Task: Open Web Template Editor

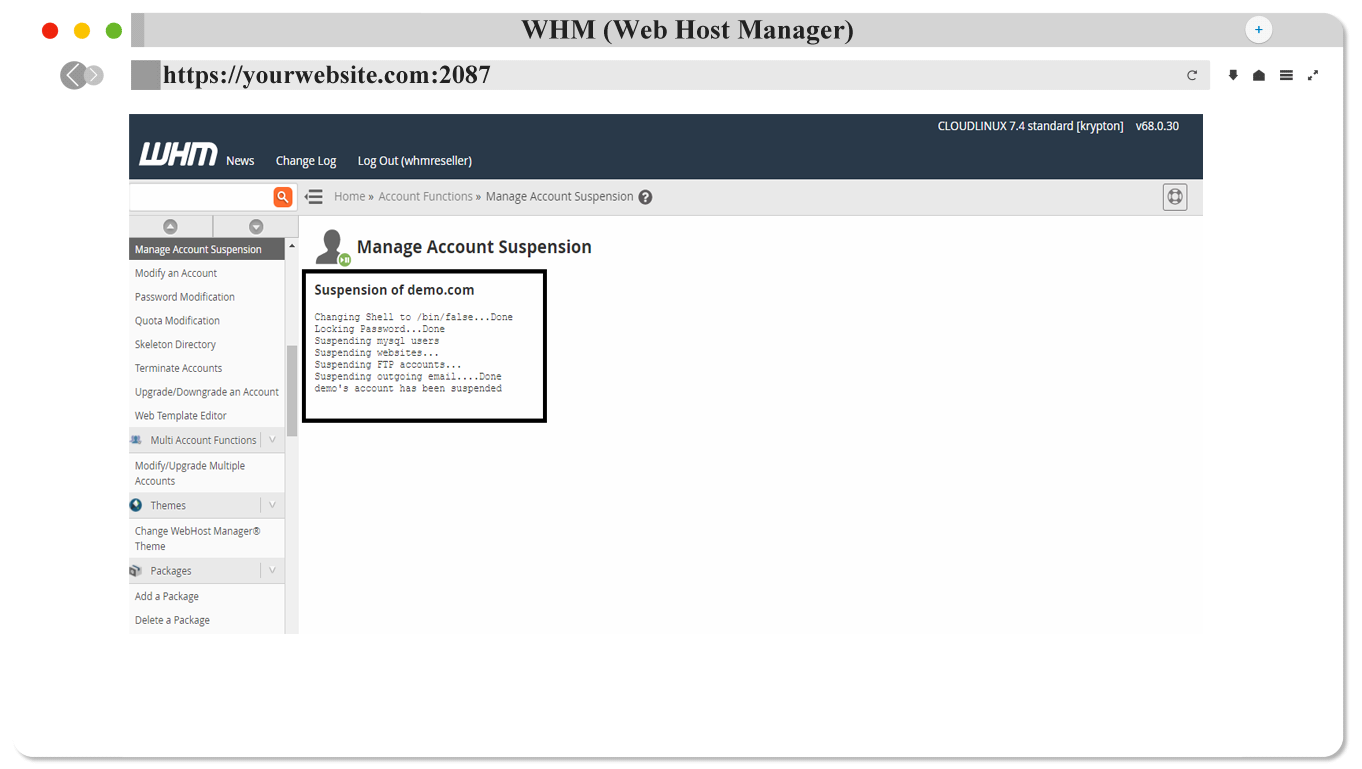Action: 181,416
